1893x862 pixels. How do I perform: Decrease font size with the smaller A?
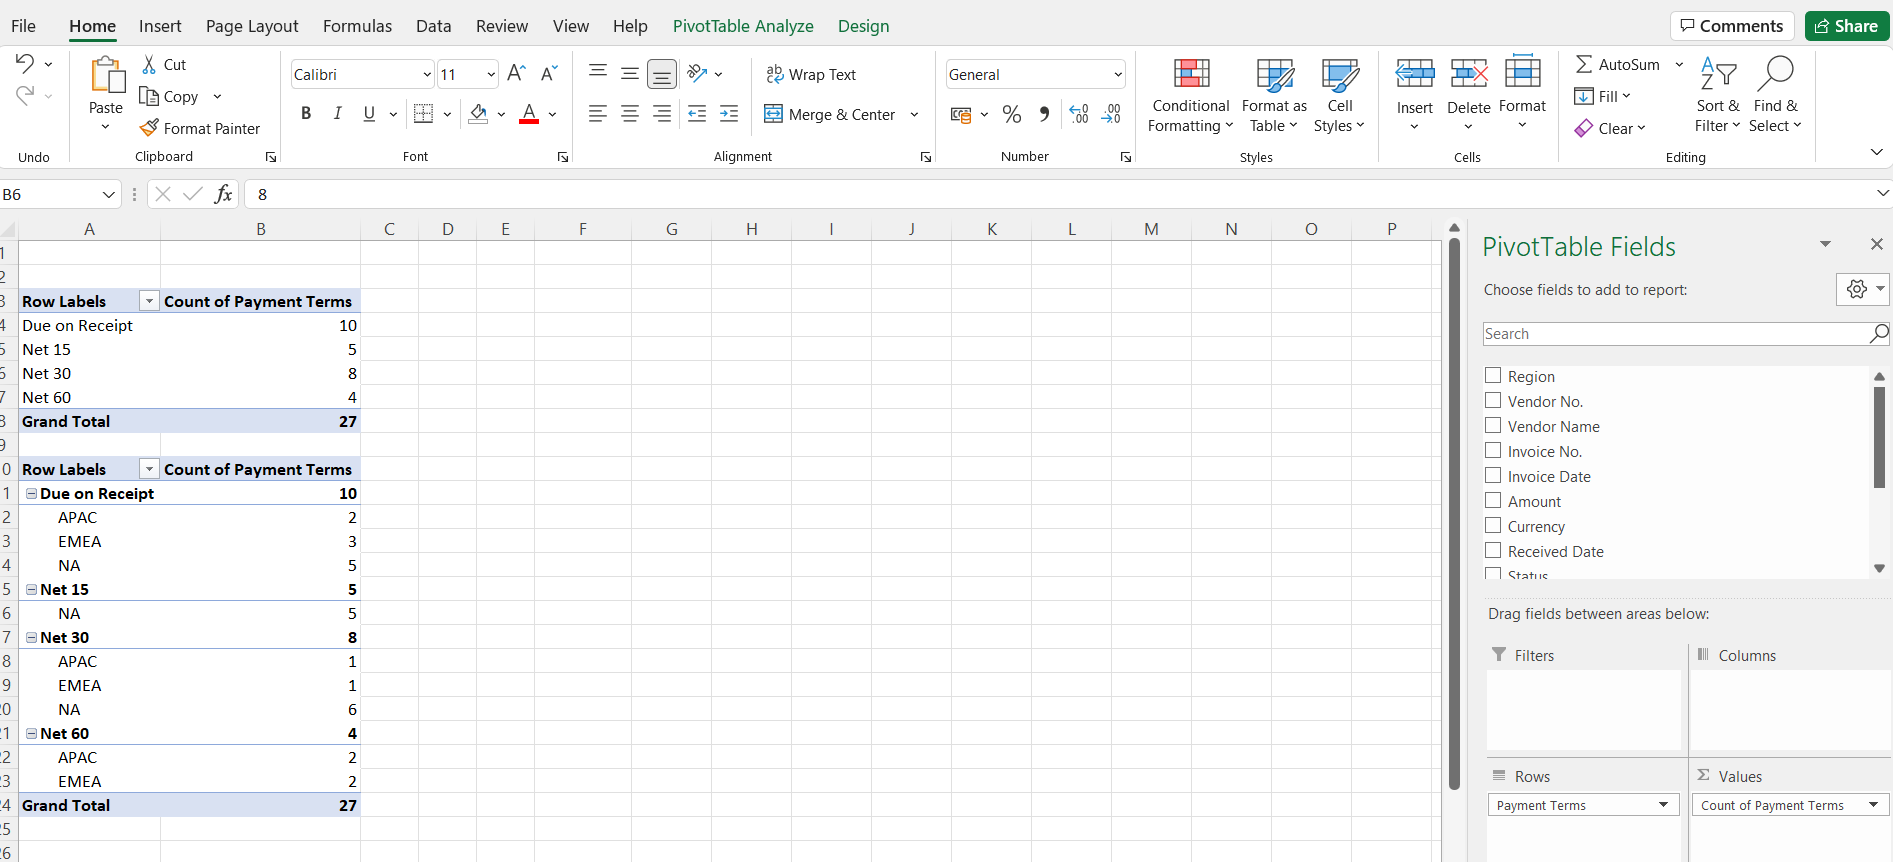[548, 74]
